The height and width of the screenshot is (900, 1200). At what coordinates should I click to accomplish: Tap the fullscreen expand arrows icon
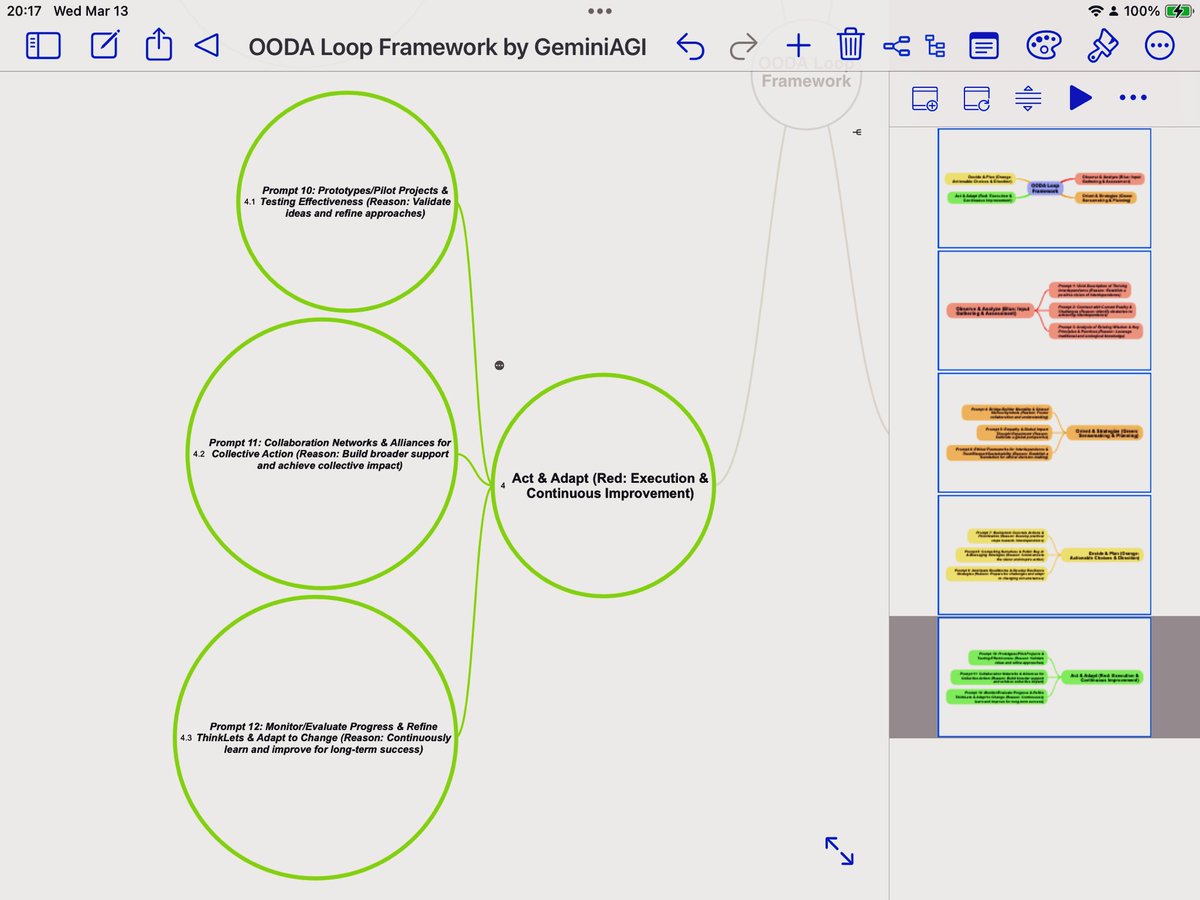tap(839, 851)
